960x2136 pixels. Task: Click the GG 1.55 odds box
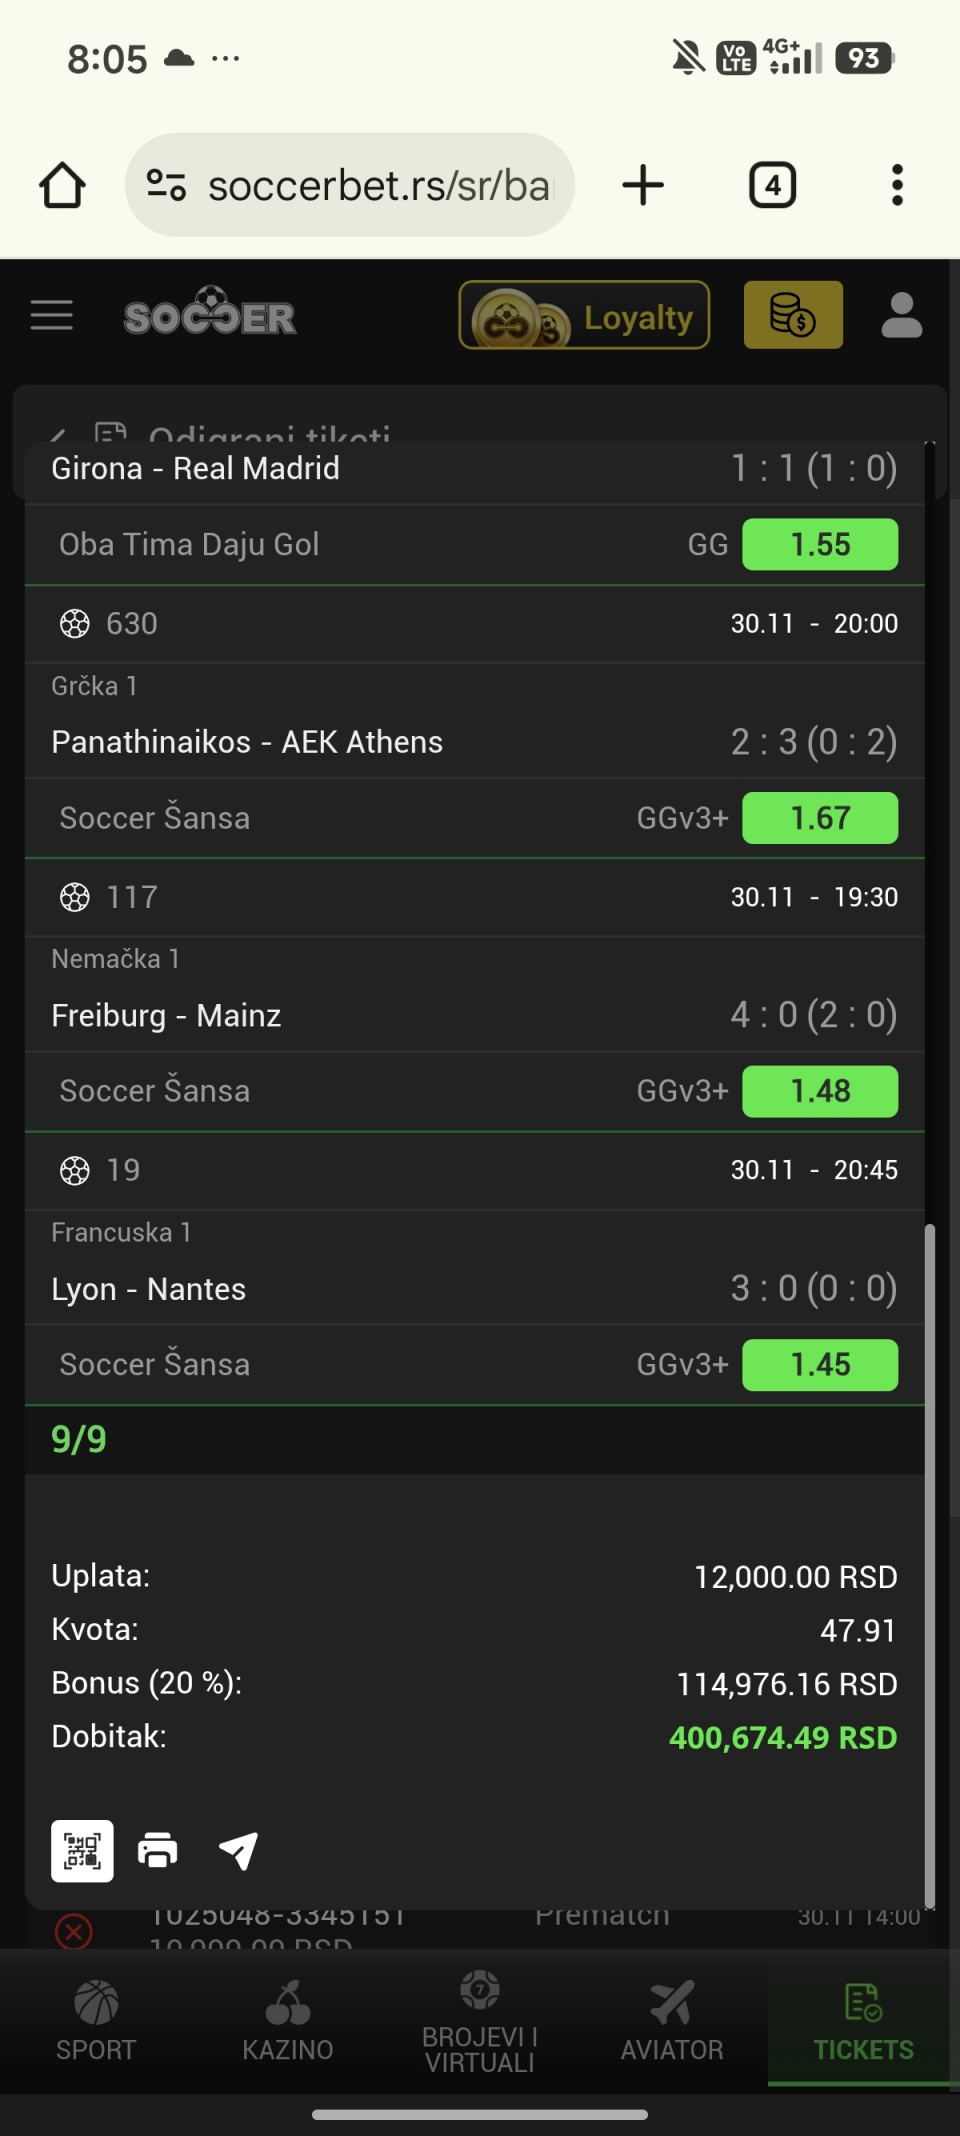820,545
